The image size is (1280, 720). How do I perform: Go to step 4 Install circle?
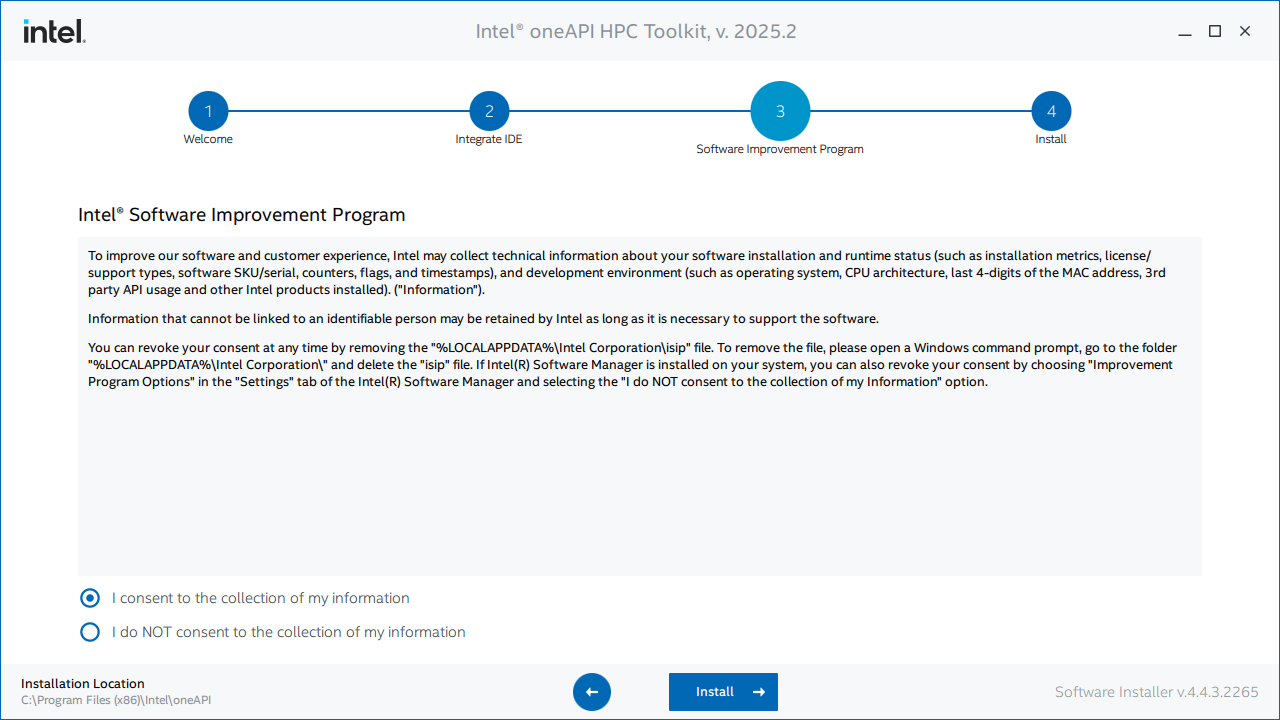(1051, 111)
